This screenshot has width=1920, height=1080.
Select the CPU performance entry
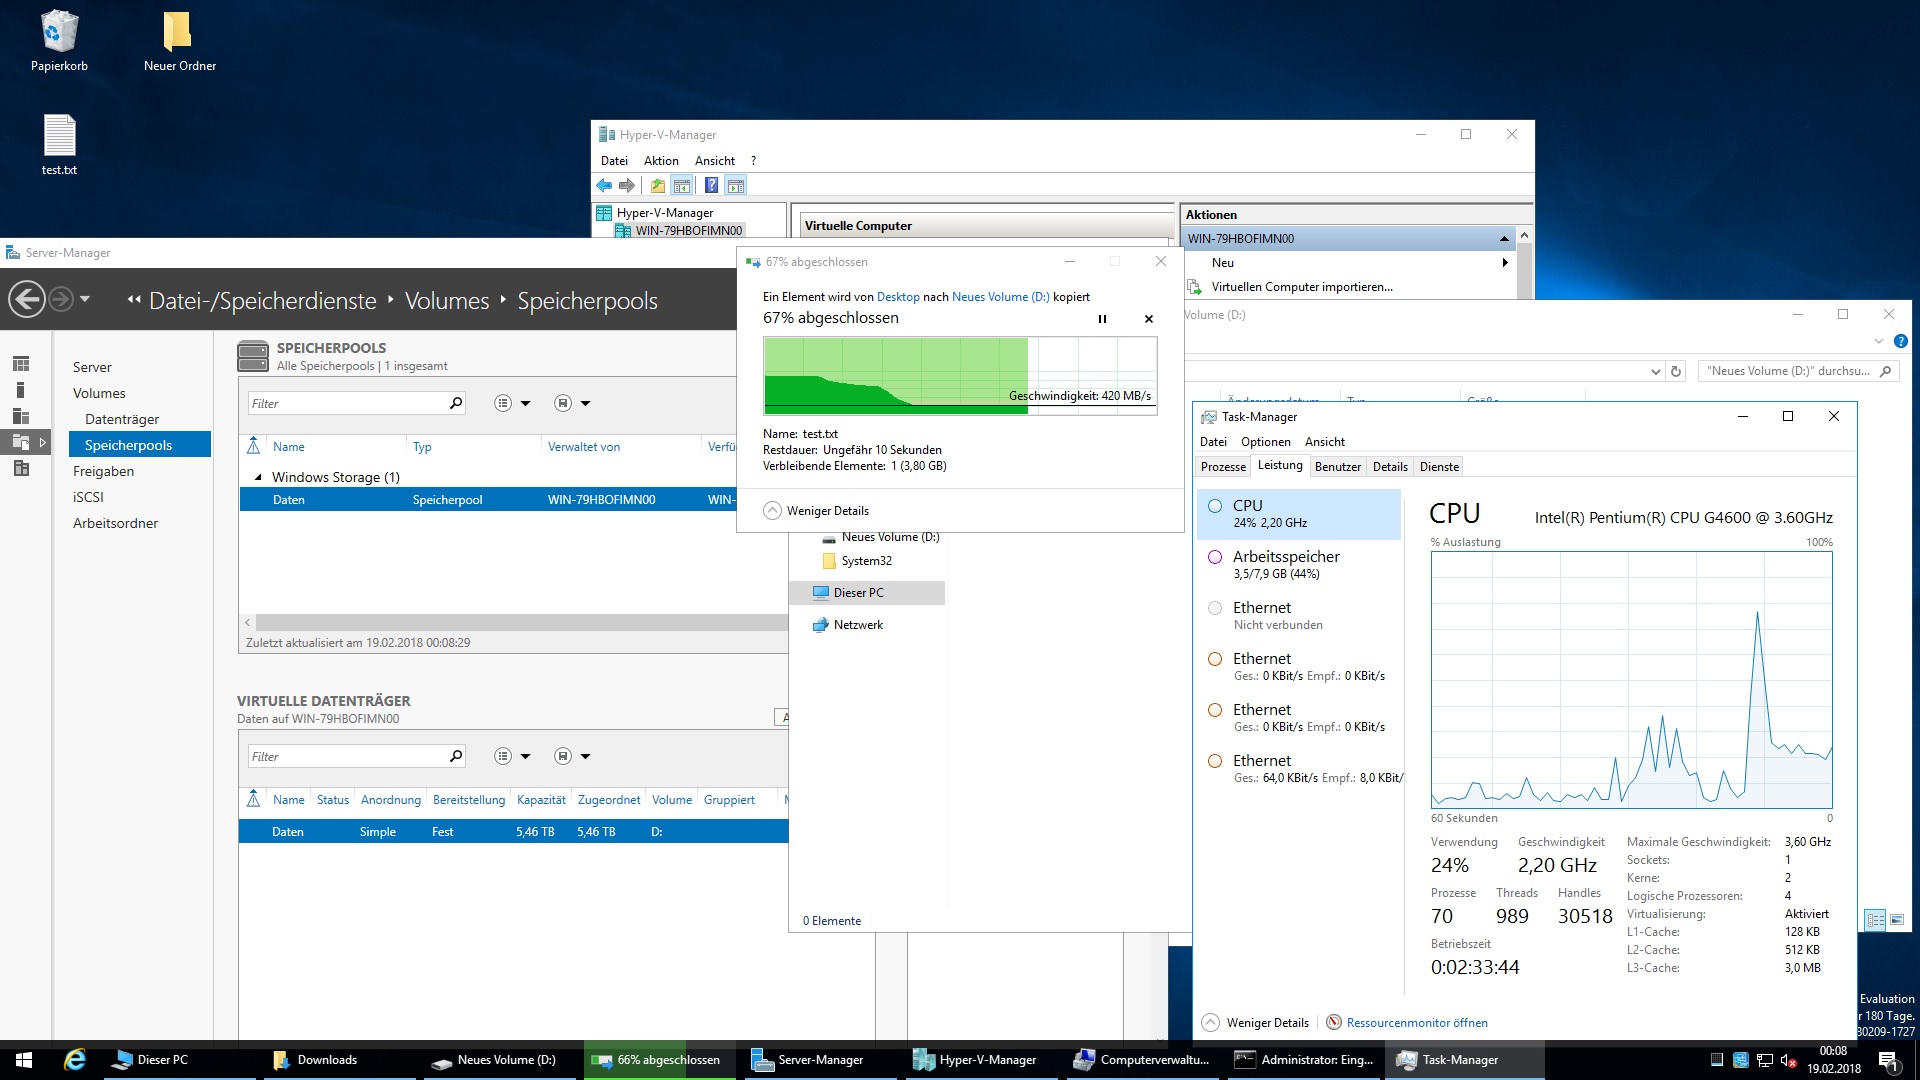(1298, 513)
